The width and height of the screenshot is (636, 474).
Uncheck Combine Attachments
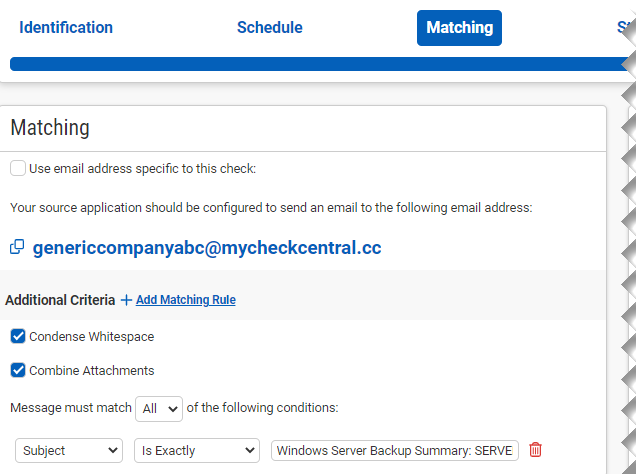(18, 370)
